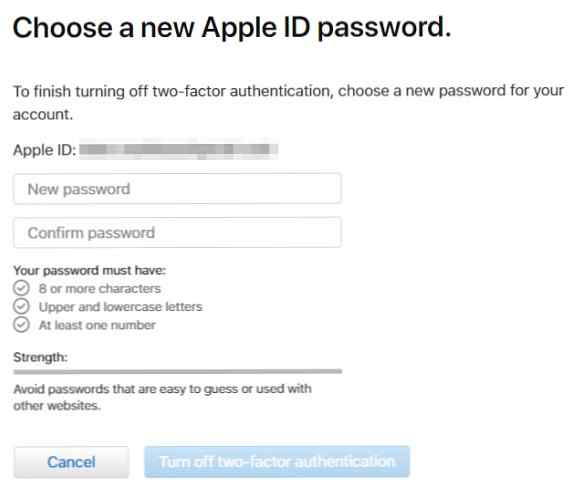The height and width of the screenshot is (498, 585).
Task: Click the 'Apple ID:' label
Action: click(44, 150)
